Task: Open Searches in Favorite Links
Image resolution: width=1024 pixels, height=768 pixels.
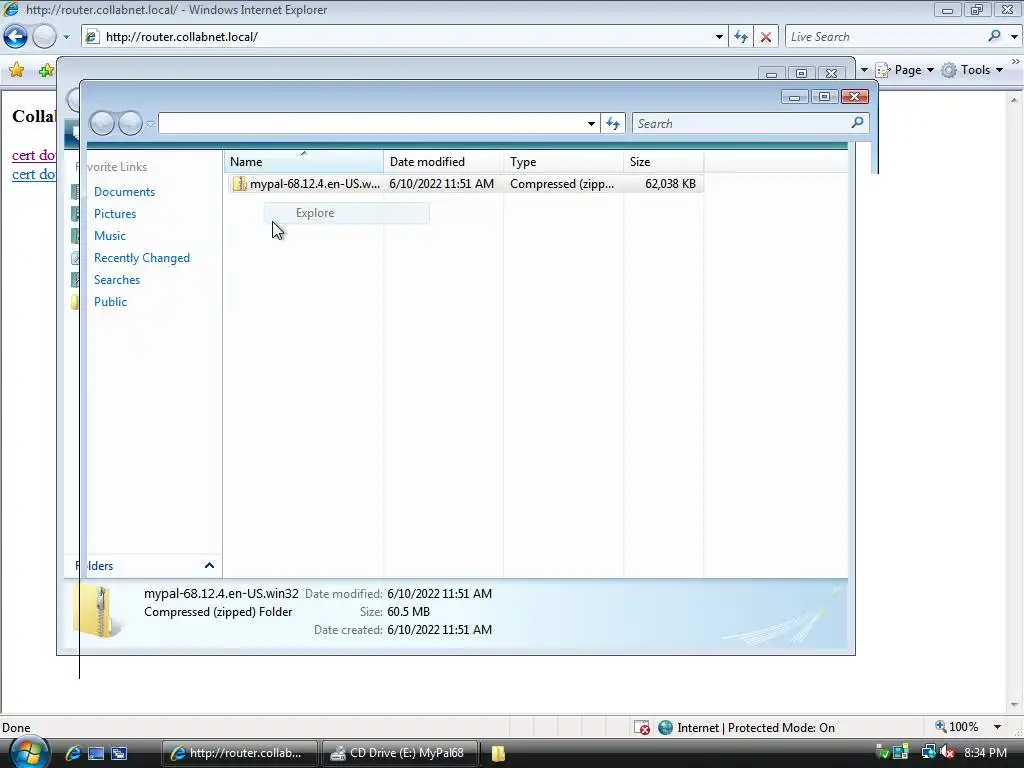Action: (117, 280)
